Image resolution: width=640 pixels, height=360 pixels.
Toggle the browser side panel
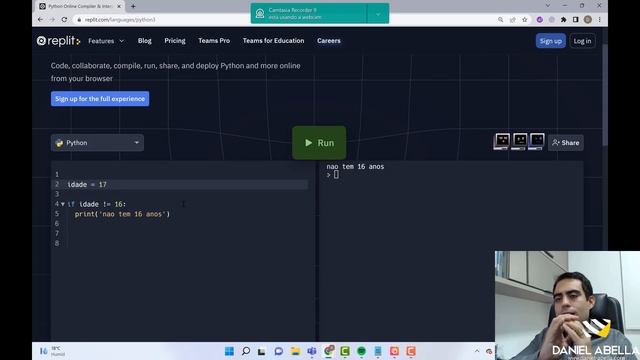click(576, 20)
